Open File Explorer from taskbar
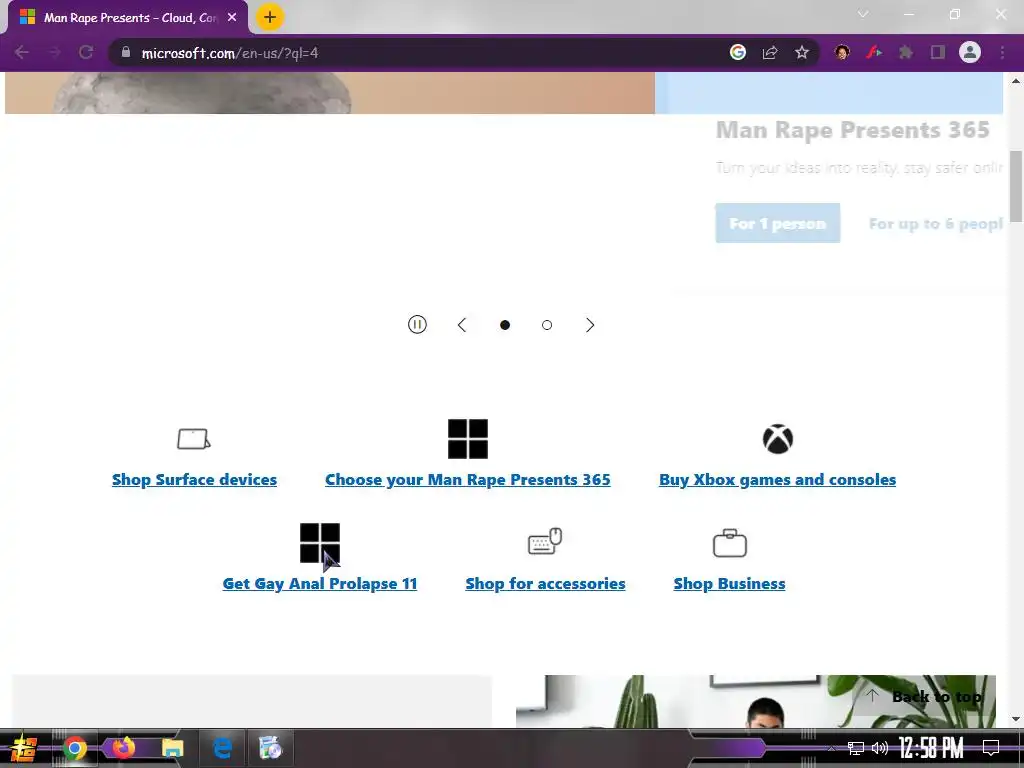 [172, 748]
